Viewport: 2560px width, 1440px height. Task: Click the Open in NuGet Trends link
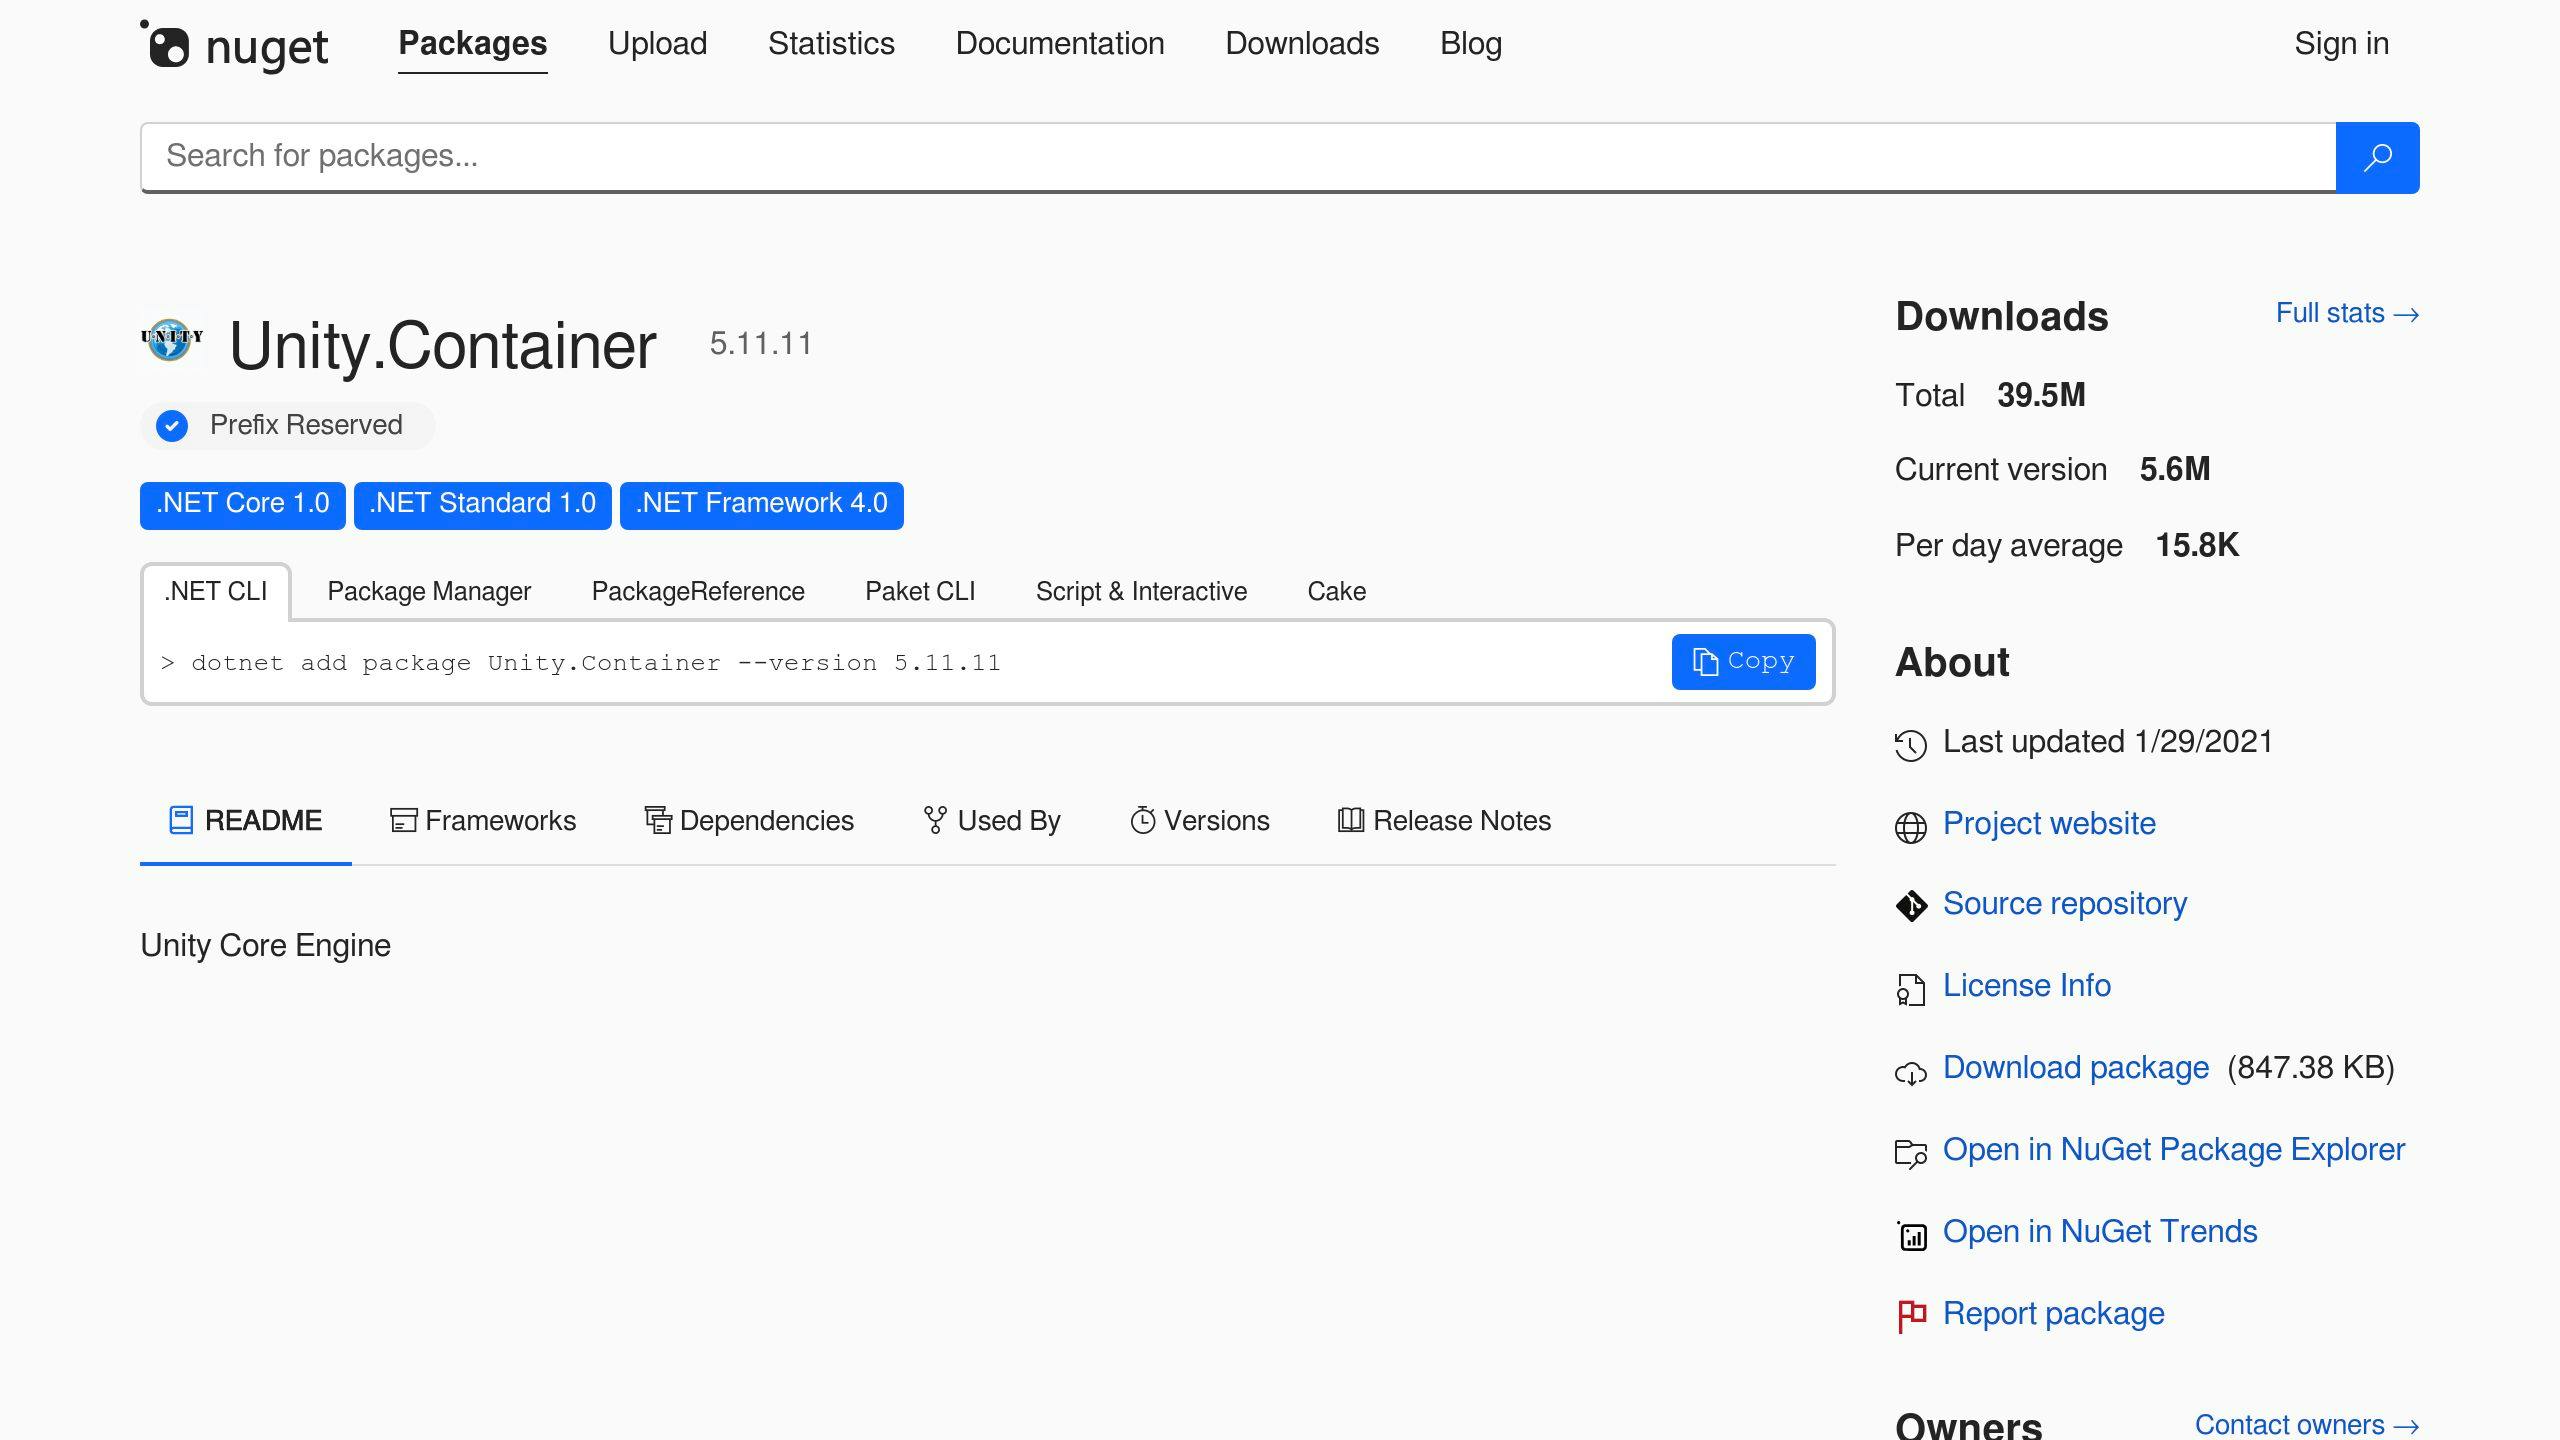pos(2100,1232)
